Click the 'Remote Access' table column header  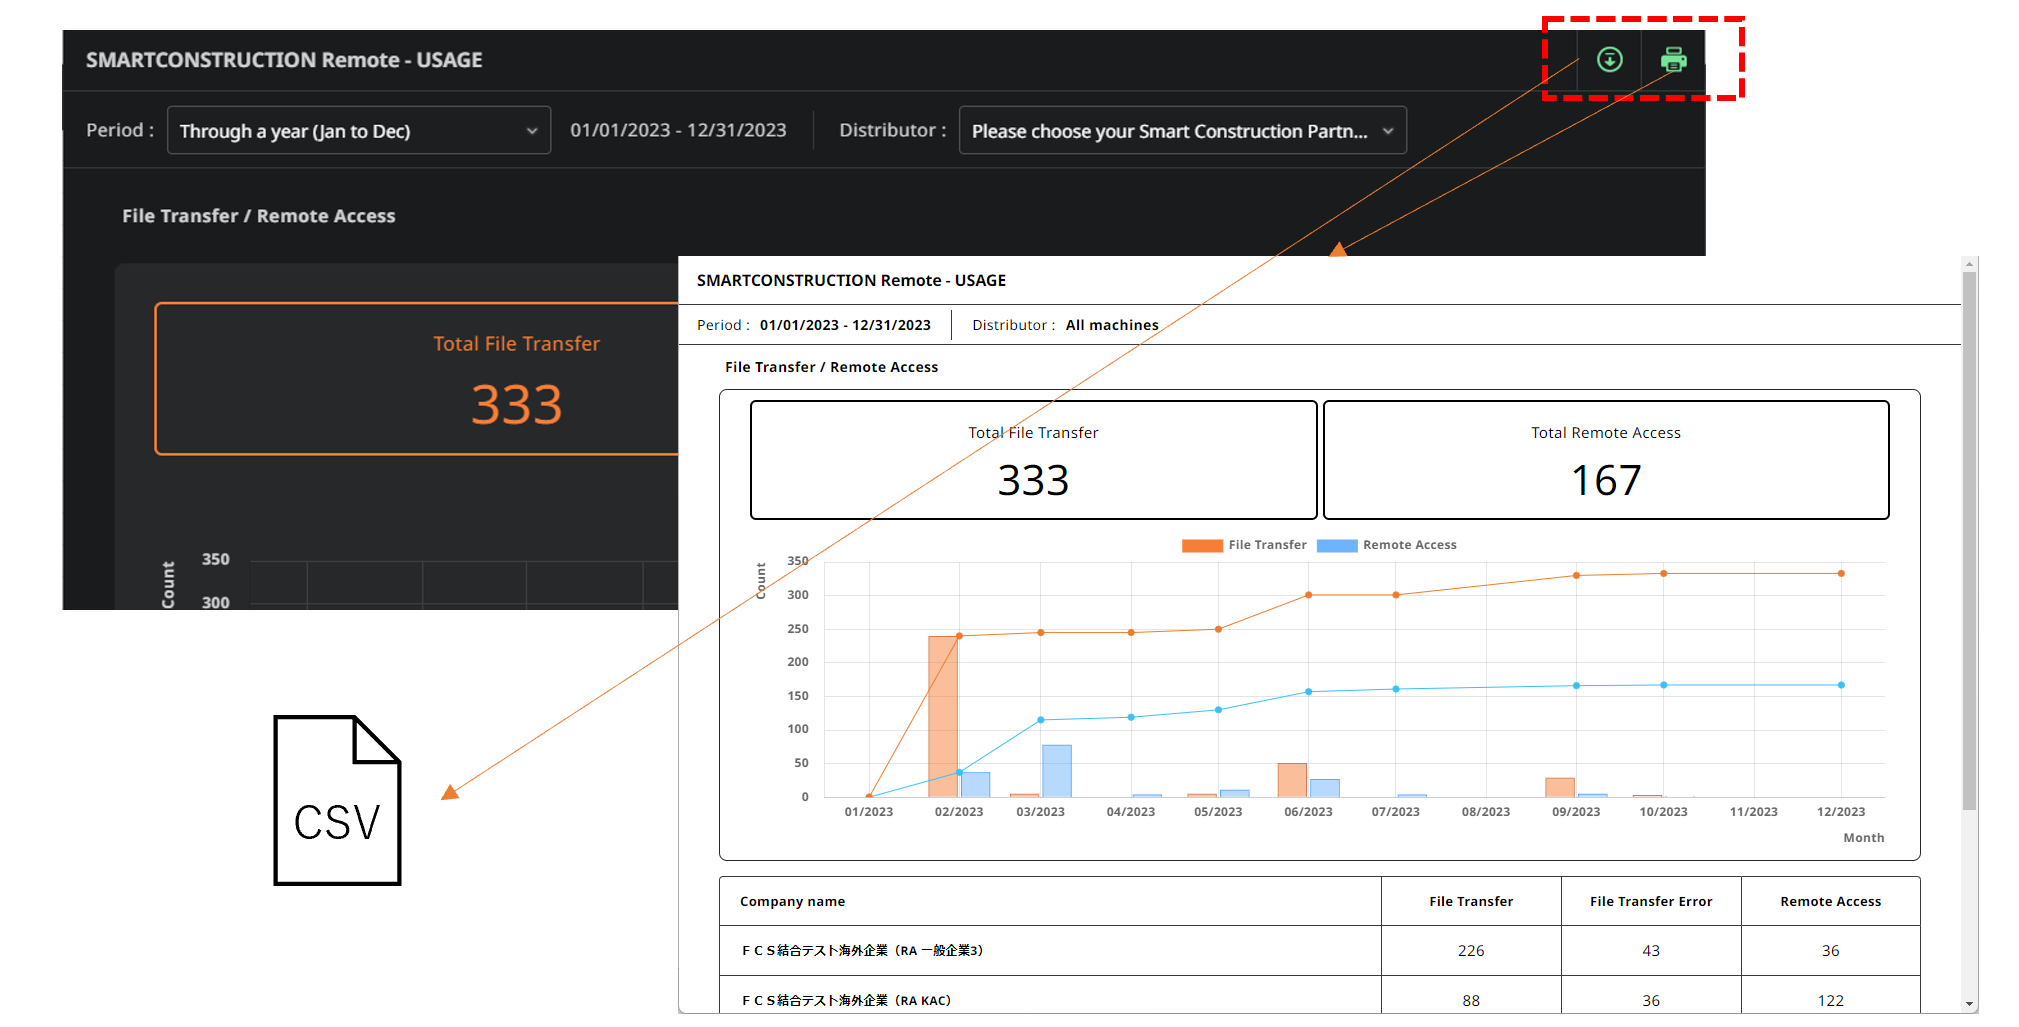click(1830, 901)
